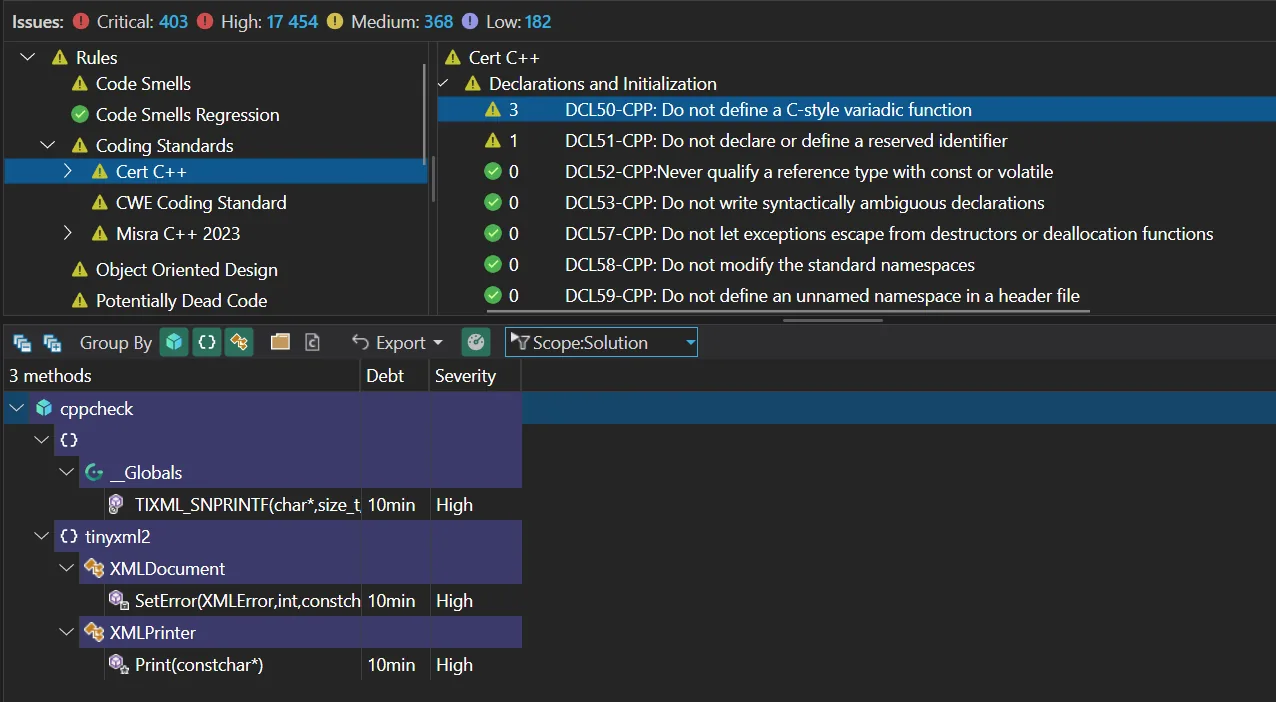
Task: Expand all results toolbar icon
Action: [52, 343]
